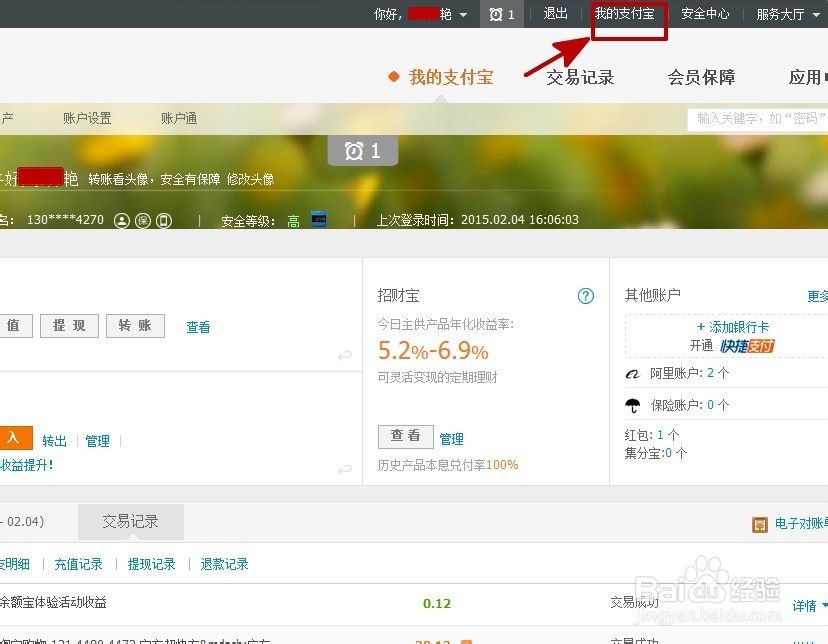Image resolution: width=828 pixels, height=644 pixels.
Task: Click the keyword search input field
Action: [757, 119]
